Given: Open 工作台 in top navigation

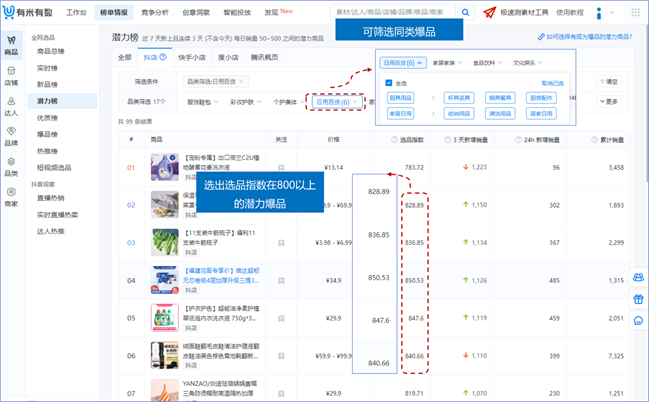Looking at the screenshot, I should pyautogui.click(x=77, y=12).
